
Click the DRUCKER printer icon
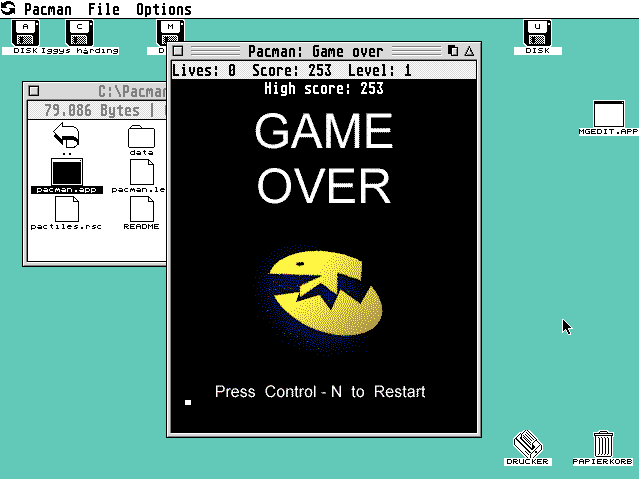(527, 443)
